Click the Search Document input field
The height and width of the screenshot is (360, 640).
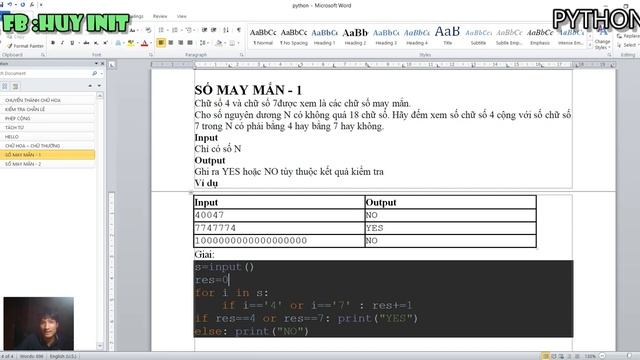(45, 73)
